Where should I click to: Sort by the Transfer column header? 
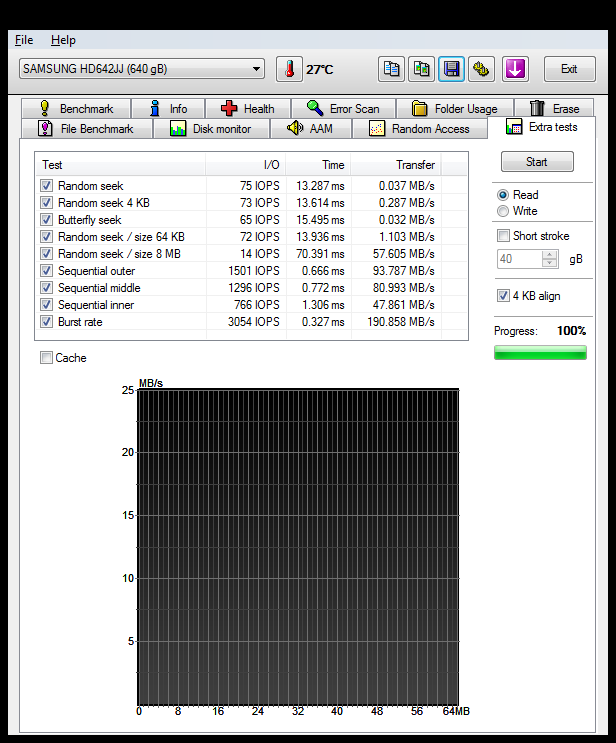click(396, 165)
